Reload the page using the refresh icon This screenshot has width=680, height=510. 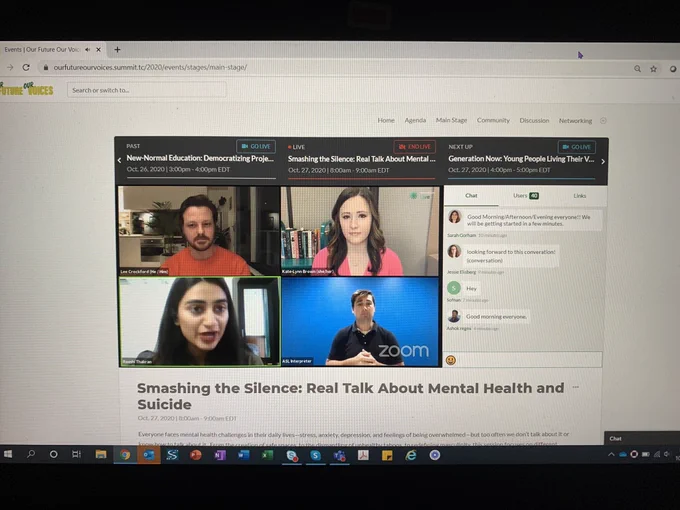click(26, 67)
